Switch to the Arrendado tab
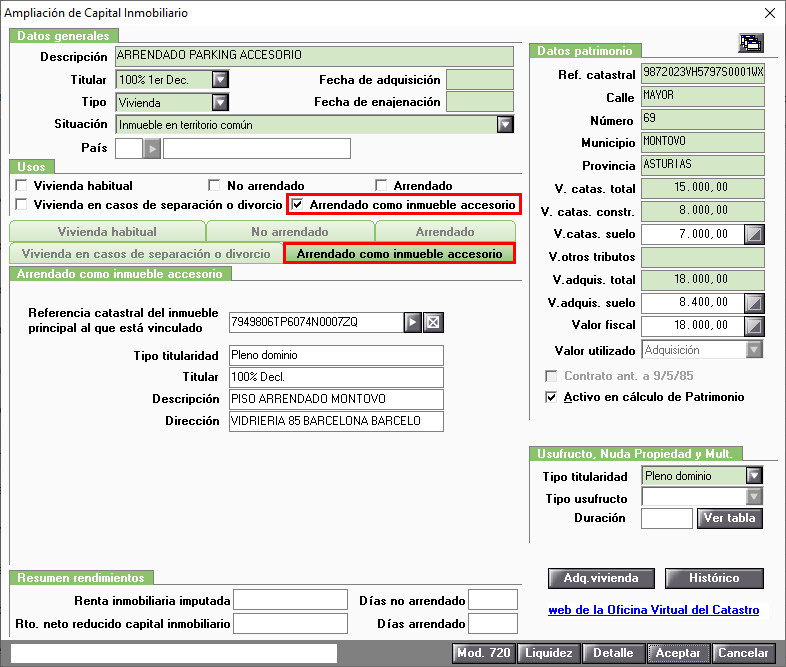Screen dimensions: 786x667 pyautogui.click(x=445, y=232)
